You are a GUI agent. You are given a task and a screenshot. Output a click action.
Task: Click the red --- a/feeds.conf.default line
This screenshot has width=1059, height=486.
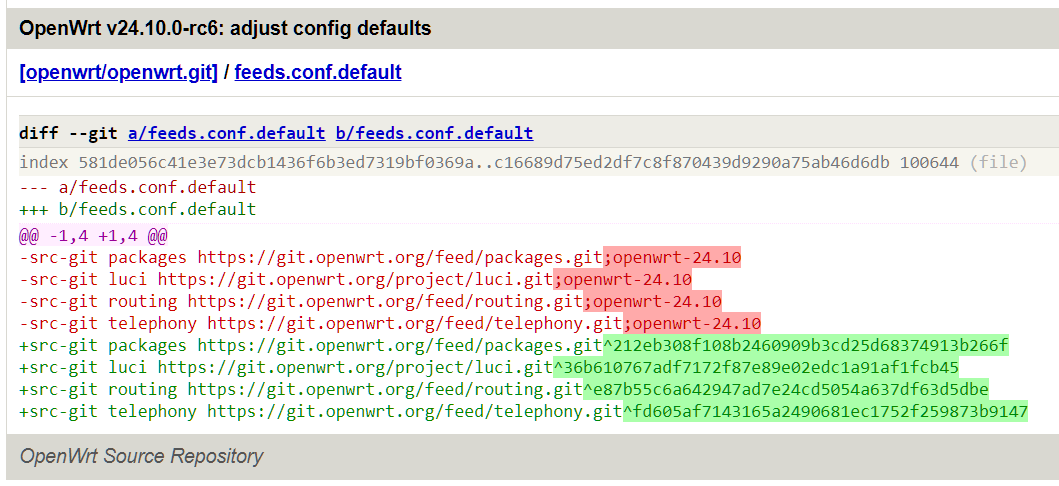click(138, 187)
